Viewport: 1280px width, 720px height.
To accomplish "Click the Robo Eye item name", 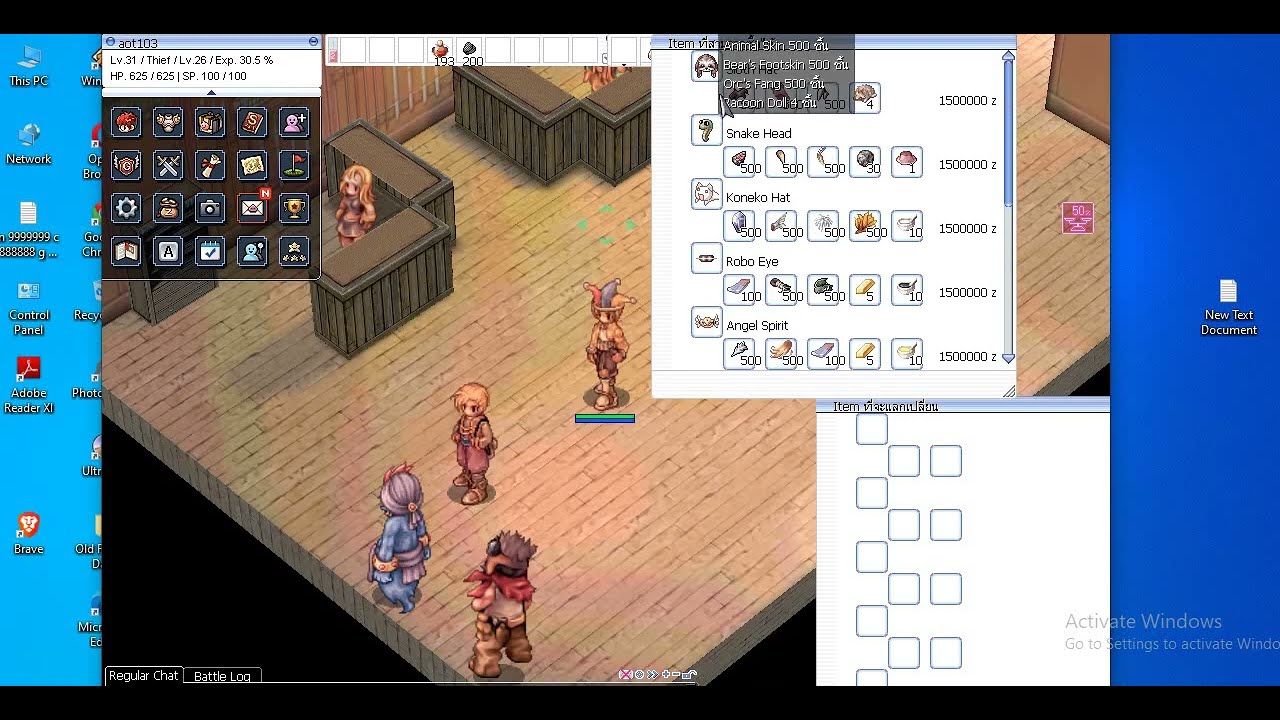I will pos(752,262).
